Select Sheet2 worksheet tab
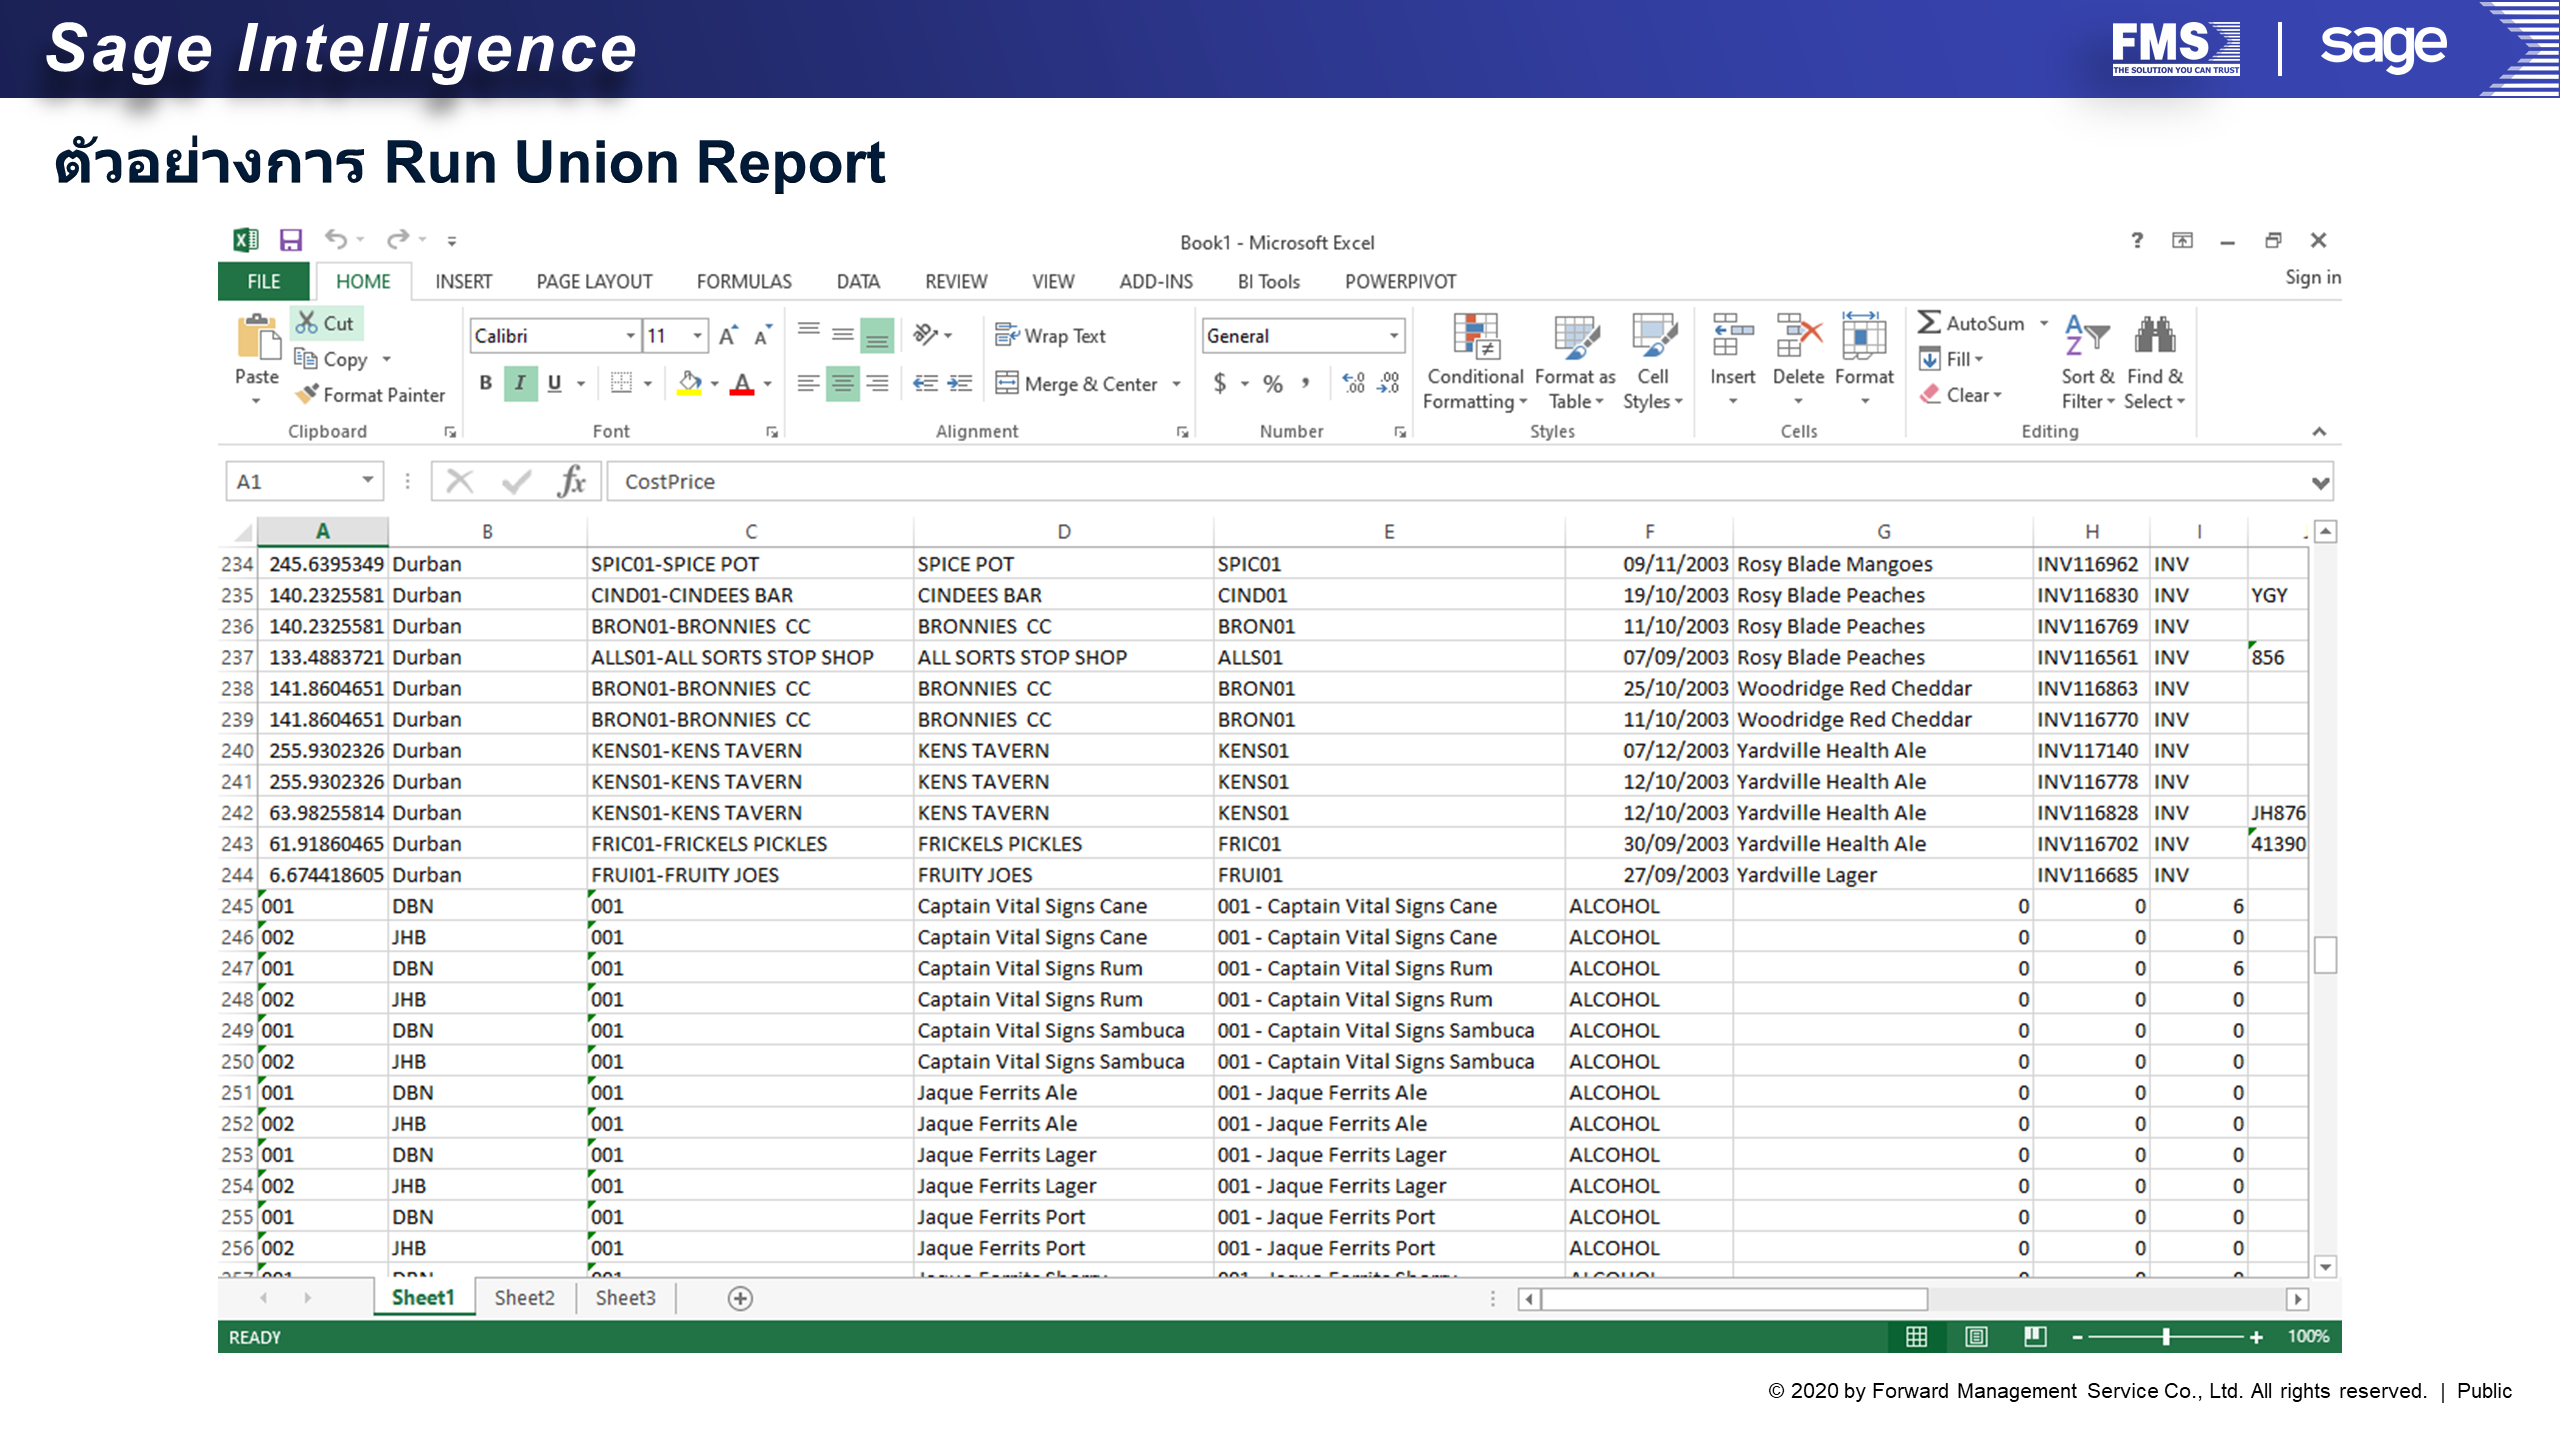Screen dimensions: 2560x1440 tap(524, 1297)
